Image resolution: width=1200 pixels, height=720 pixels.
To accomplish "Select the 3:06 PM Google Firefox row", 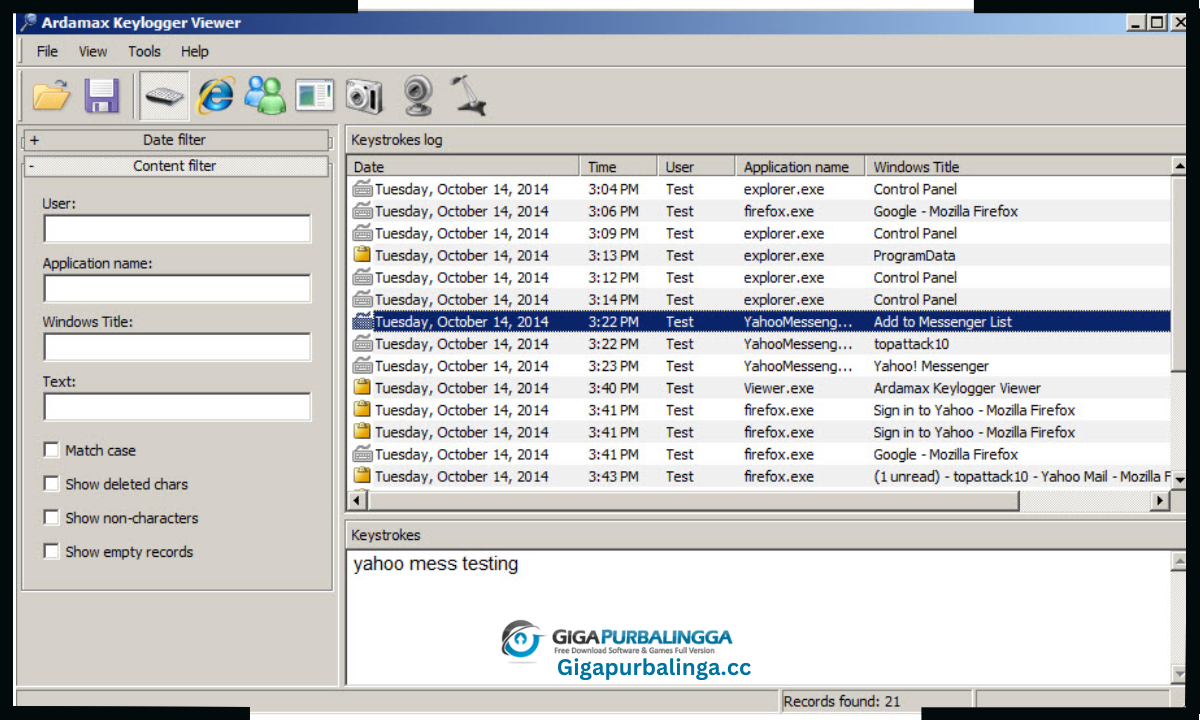I will point(760,211).
